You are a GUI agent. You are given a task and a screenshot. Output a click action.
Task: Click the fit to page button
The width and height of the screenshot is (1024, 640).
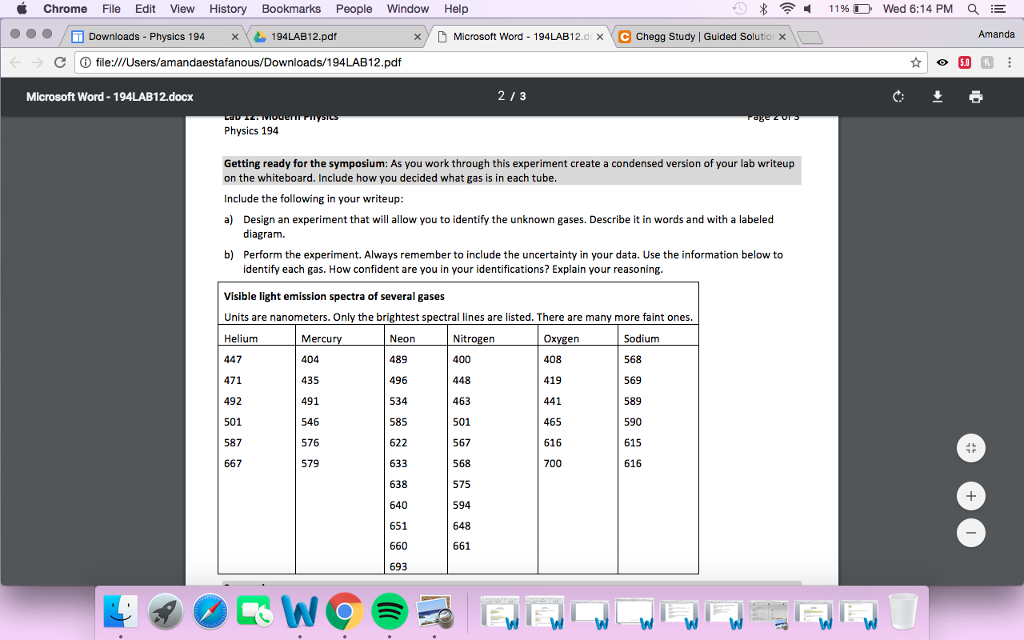pos(971,448)
